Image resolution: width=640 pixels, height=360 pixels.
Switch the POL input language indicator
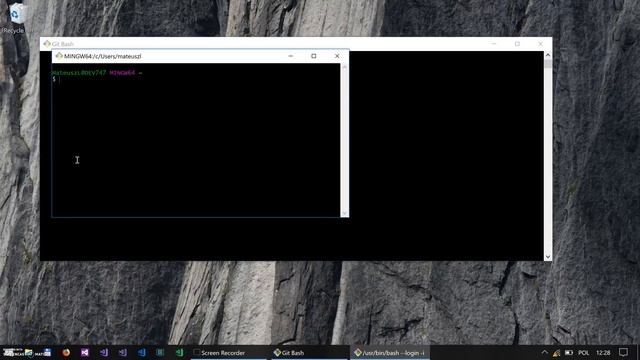pyautogui.click(x=584, y=353)
